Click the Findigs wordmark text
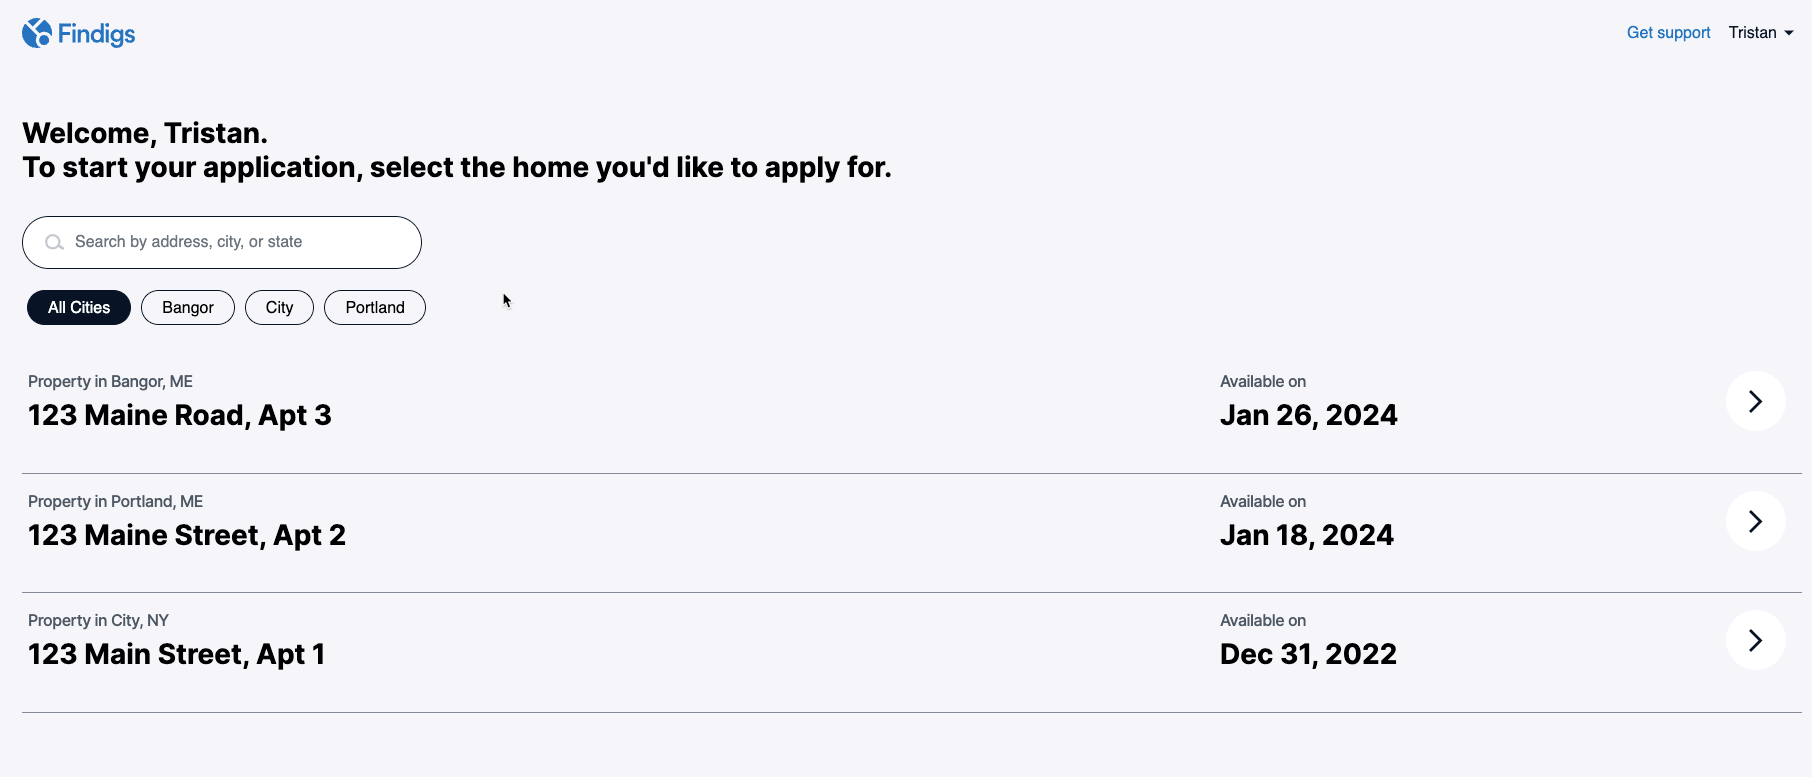This screenshot has width=1812, height=777. [96, 34]
